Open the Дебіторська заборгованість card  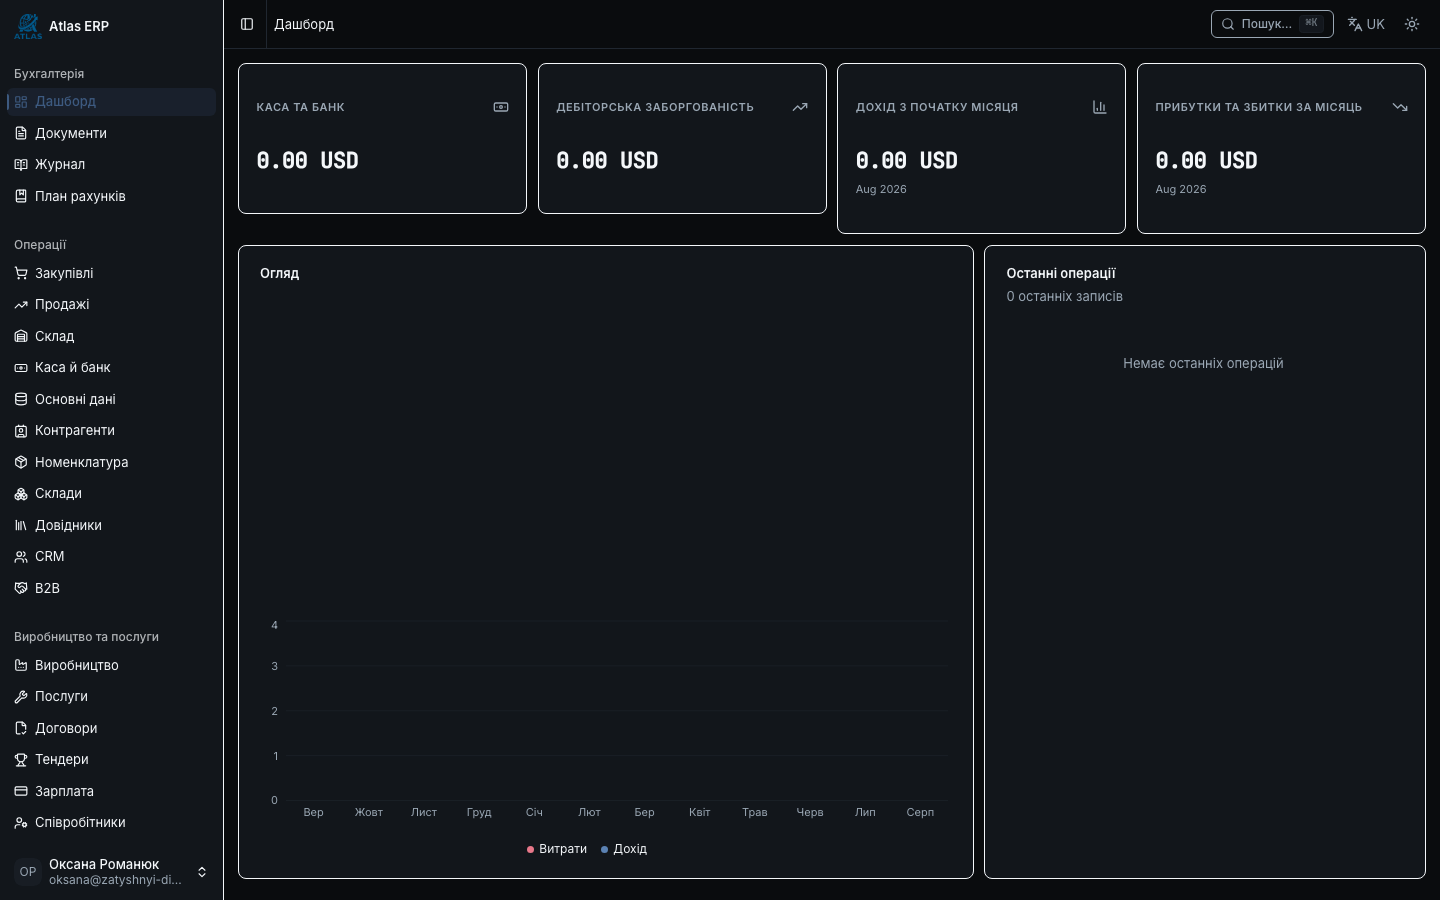(x=682, y=138)
